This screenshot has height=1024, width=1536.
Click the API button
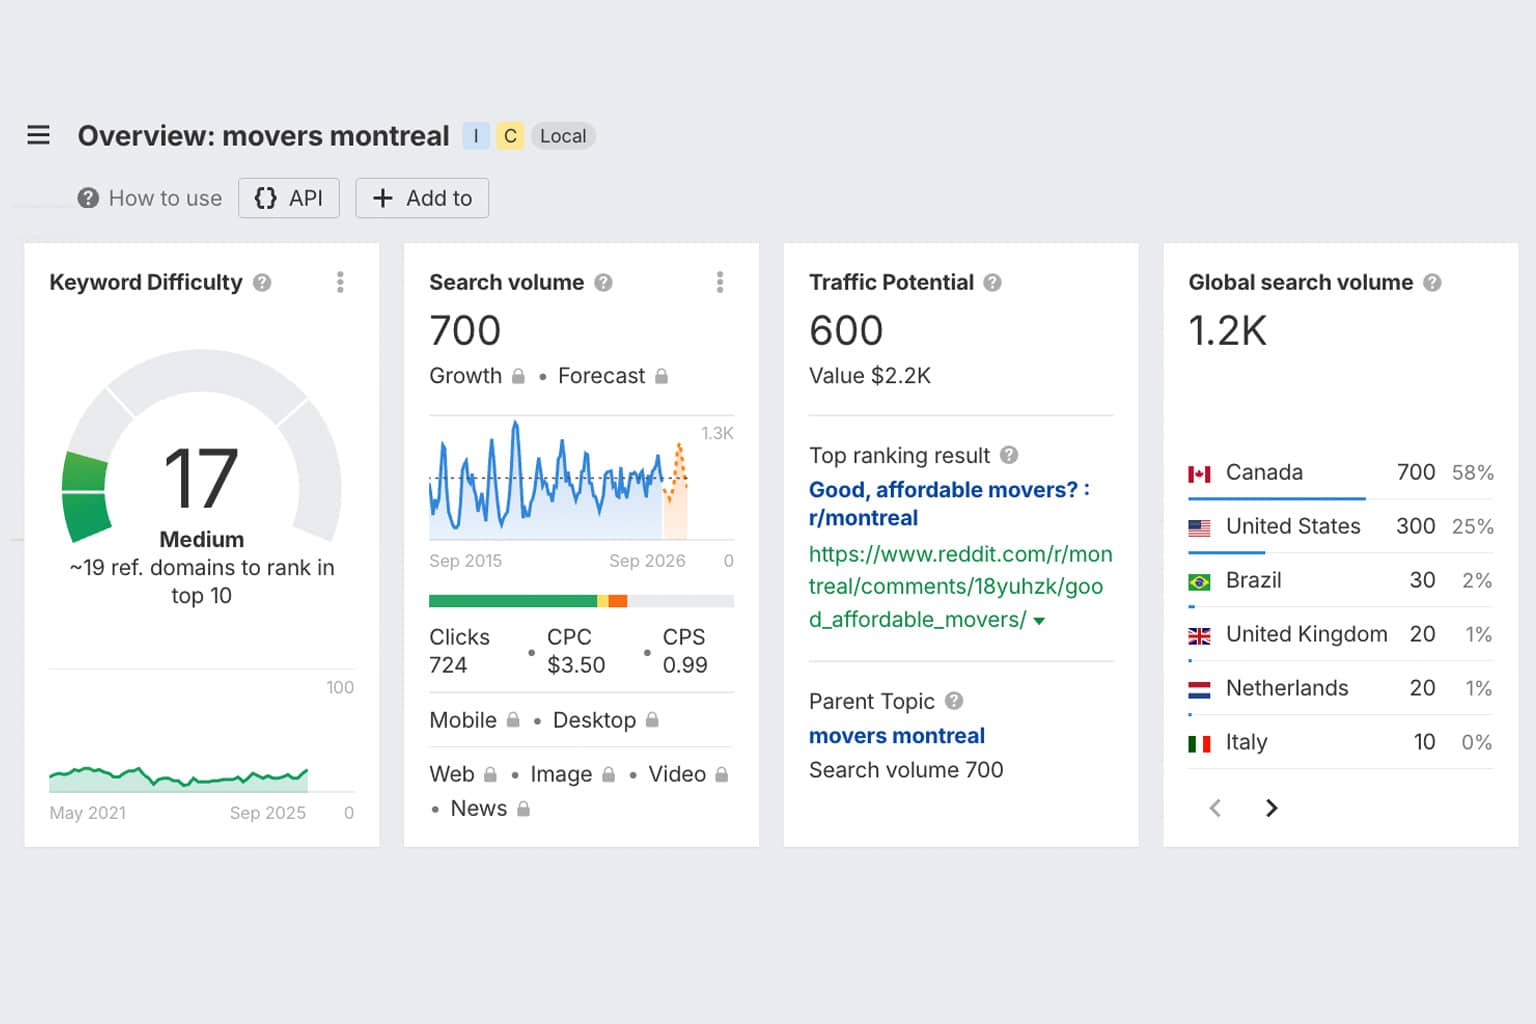click(289, 198)
